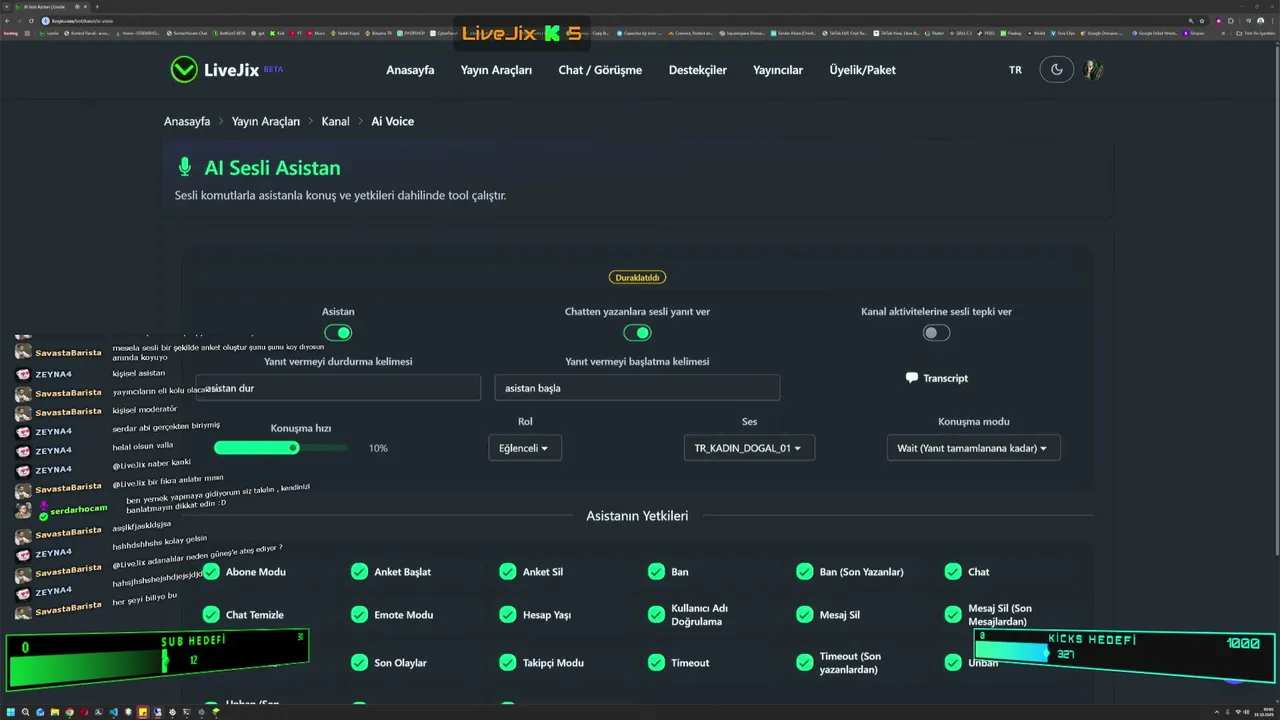
Task: Uncheck Abone Modu permission
Action: click(211, 571)
